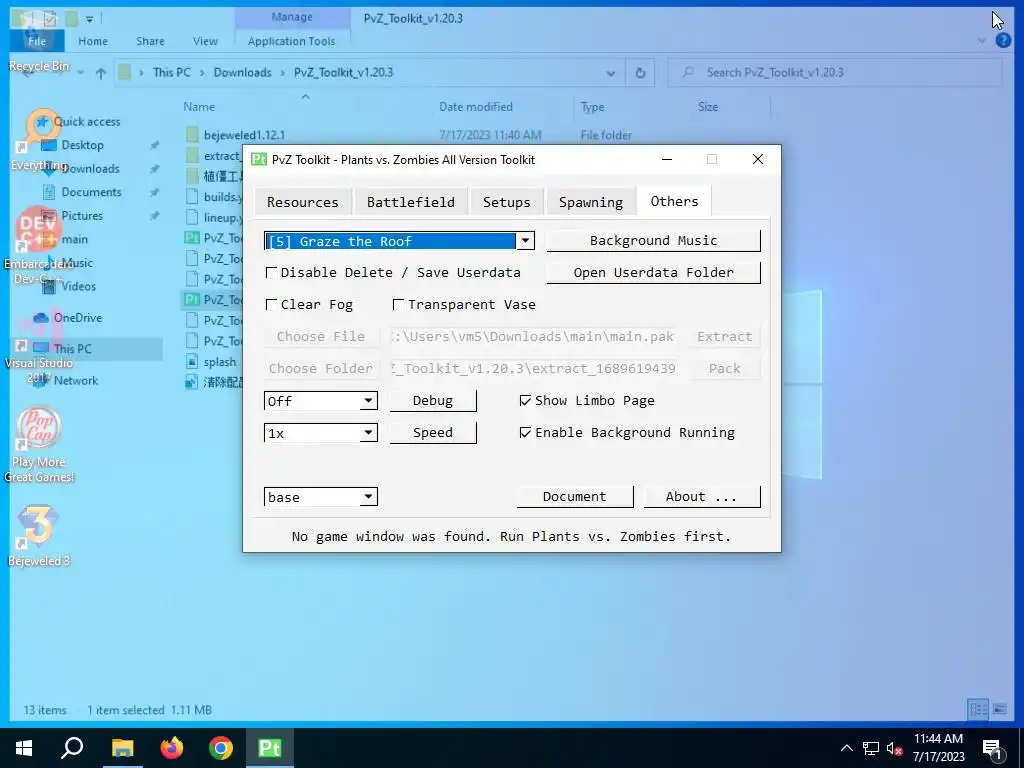Switch to the Battlefield tab
1024x768 pixels.
(411, 202)
